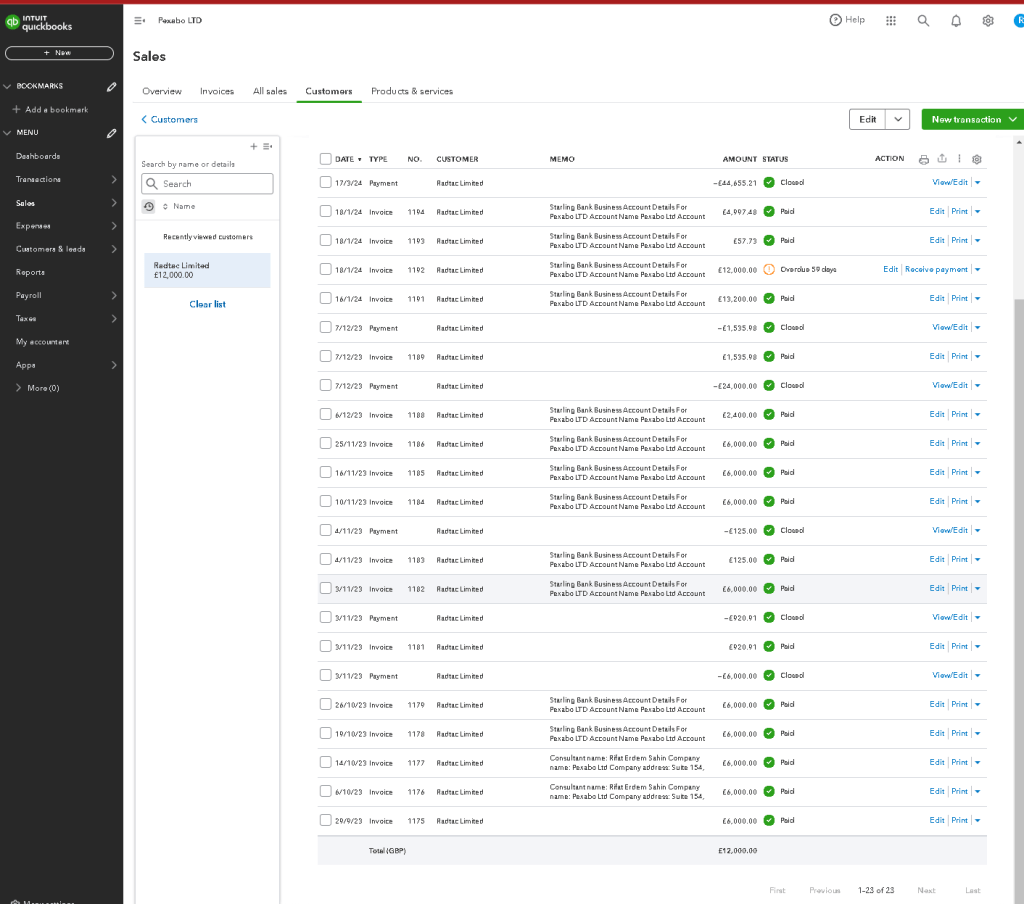
Task: Expand More (0) in sidebar
Action: point(38,388)
